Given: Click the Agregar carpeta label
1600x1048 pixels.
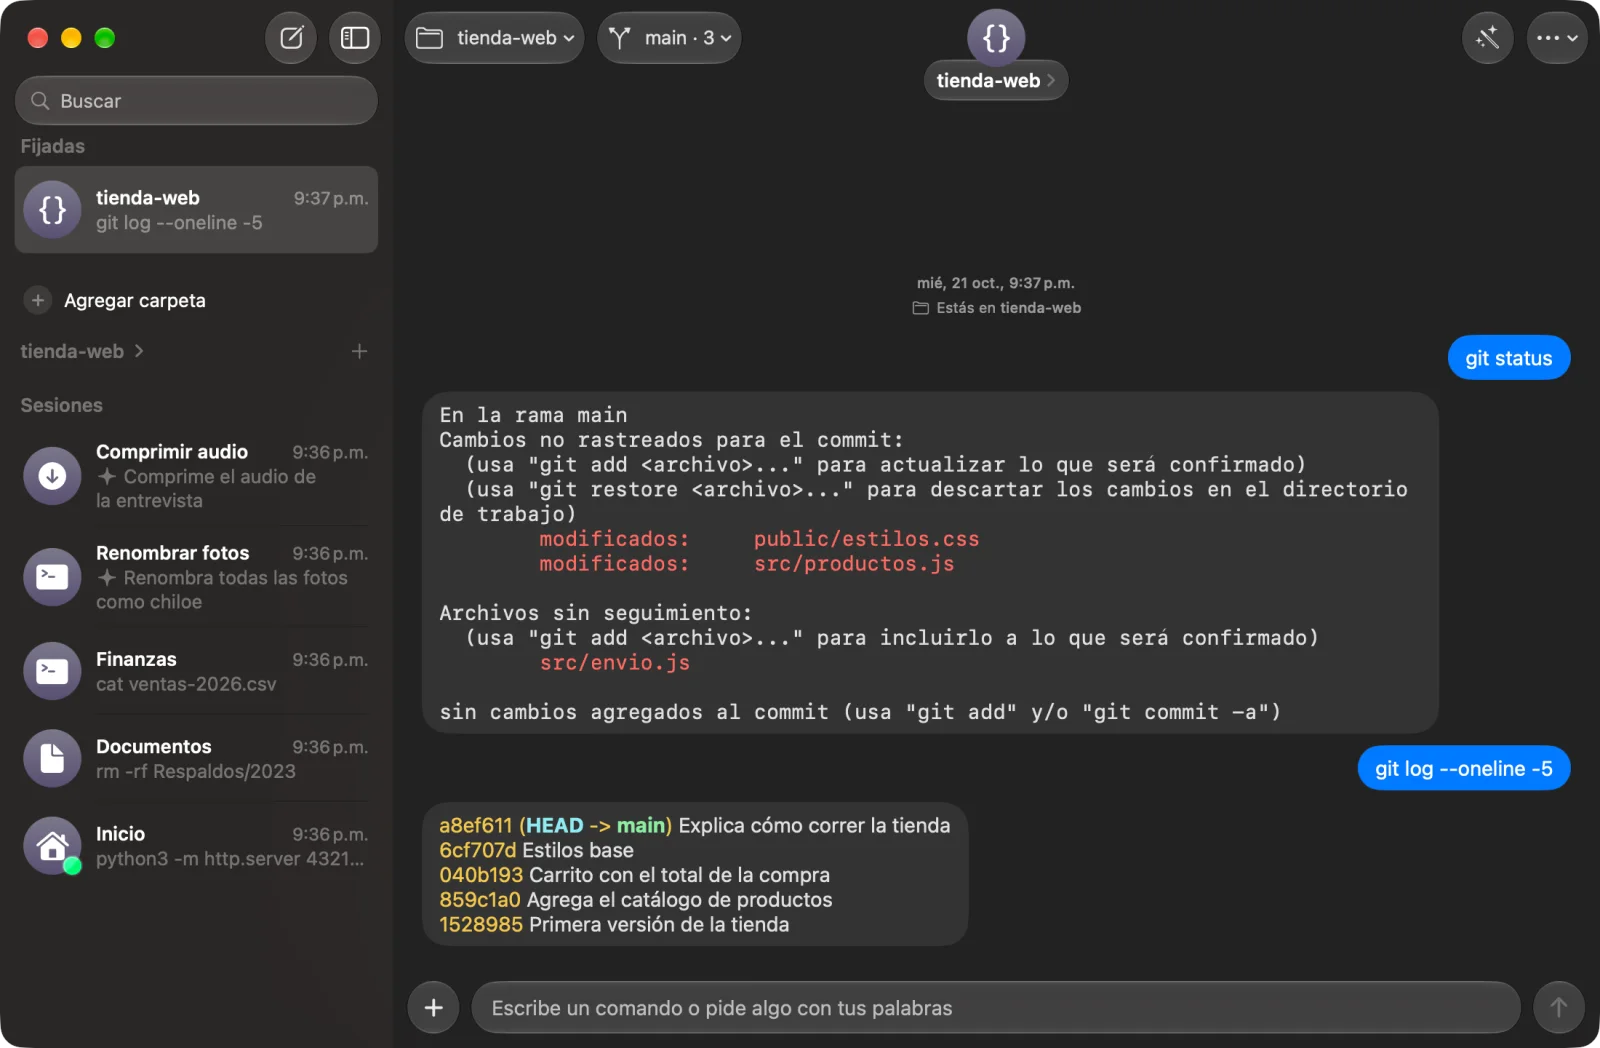Looking at the screenshot, I should [135, 301].
